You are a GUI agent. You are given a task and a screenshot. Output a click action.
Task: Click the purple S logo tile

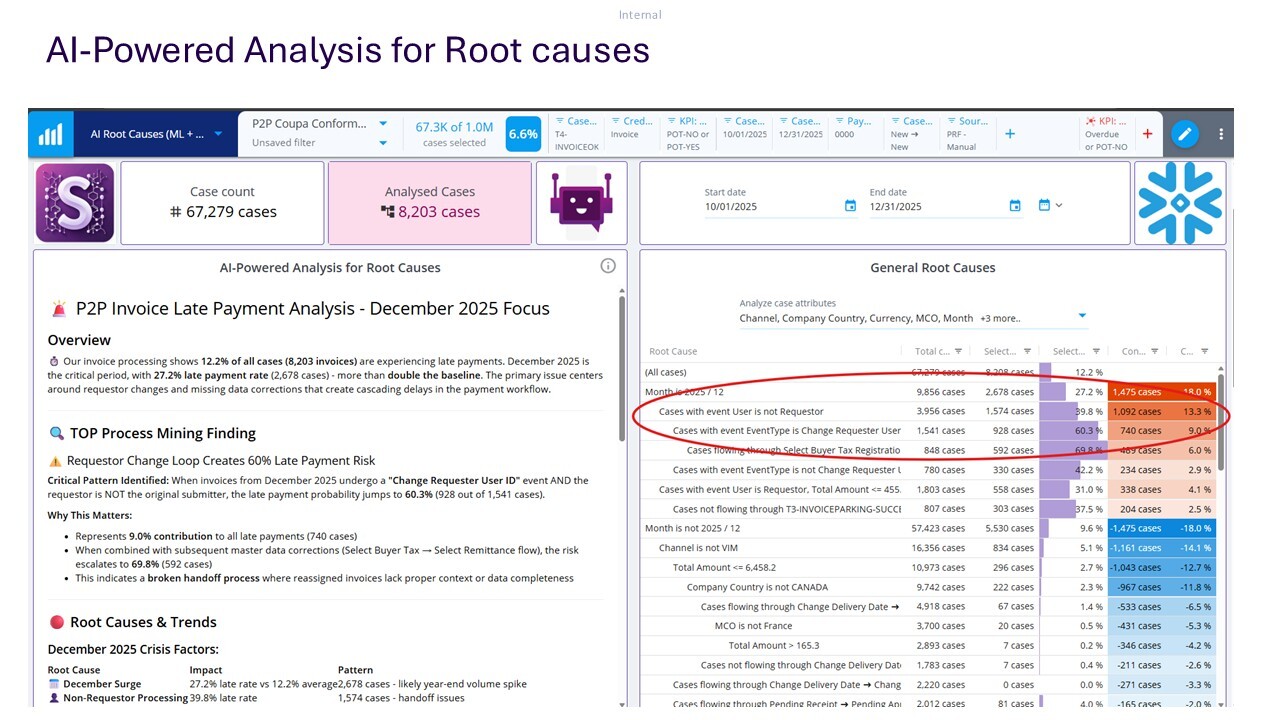click(x=75, y=203)
